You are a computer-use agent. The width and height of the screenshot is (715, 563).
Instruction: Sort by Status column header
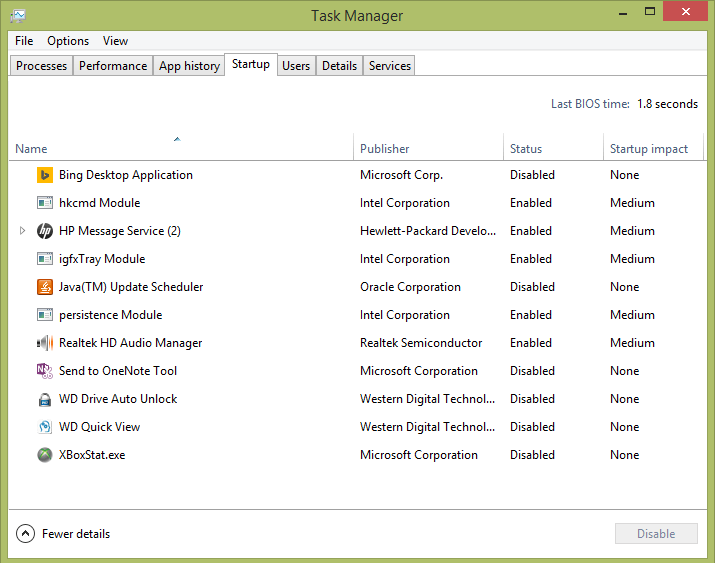tap(526, 149)
